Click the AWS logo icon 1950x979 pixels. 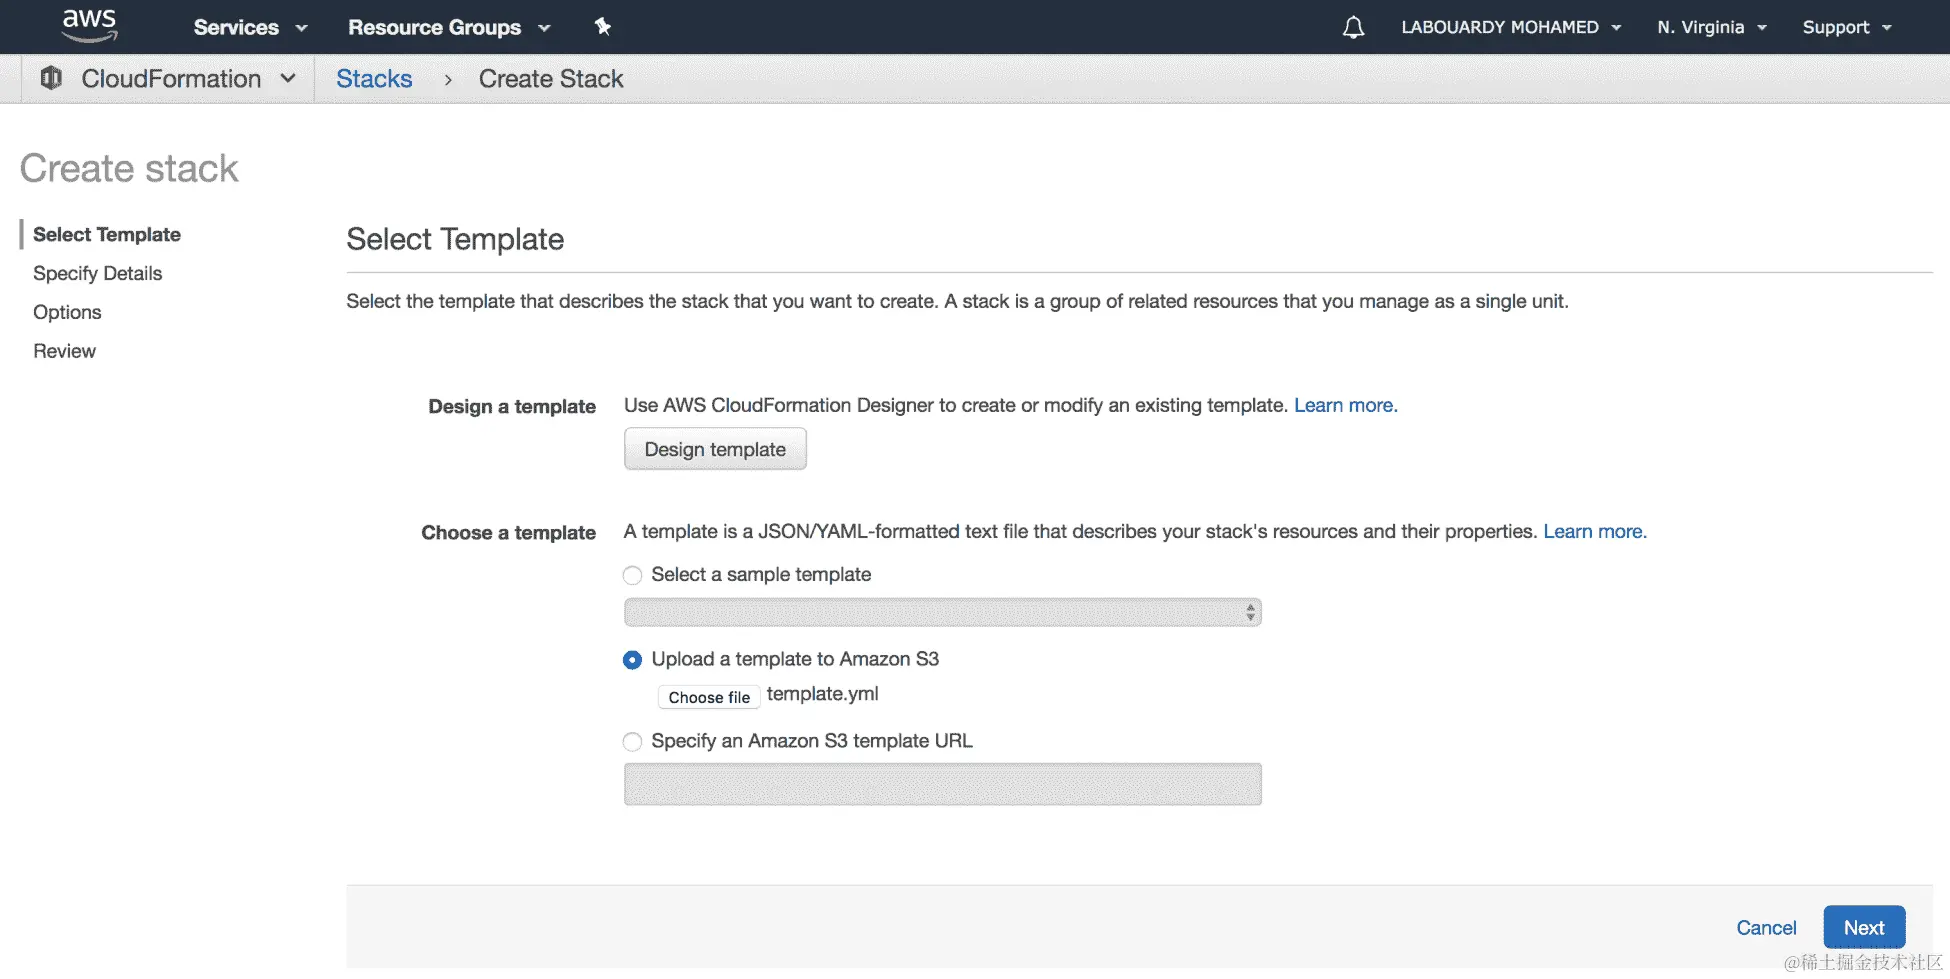click(x=89, y=26)
